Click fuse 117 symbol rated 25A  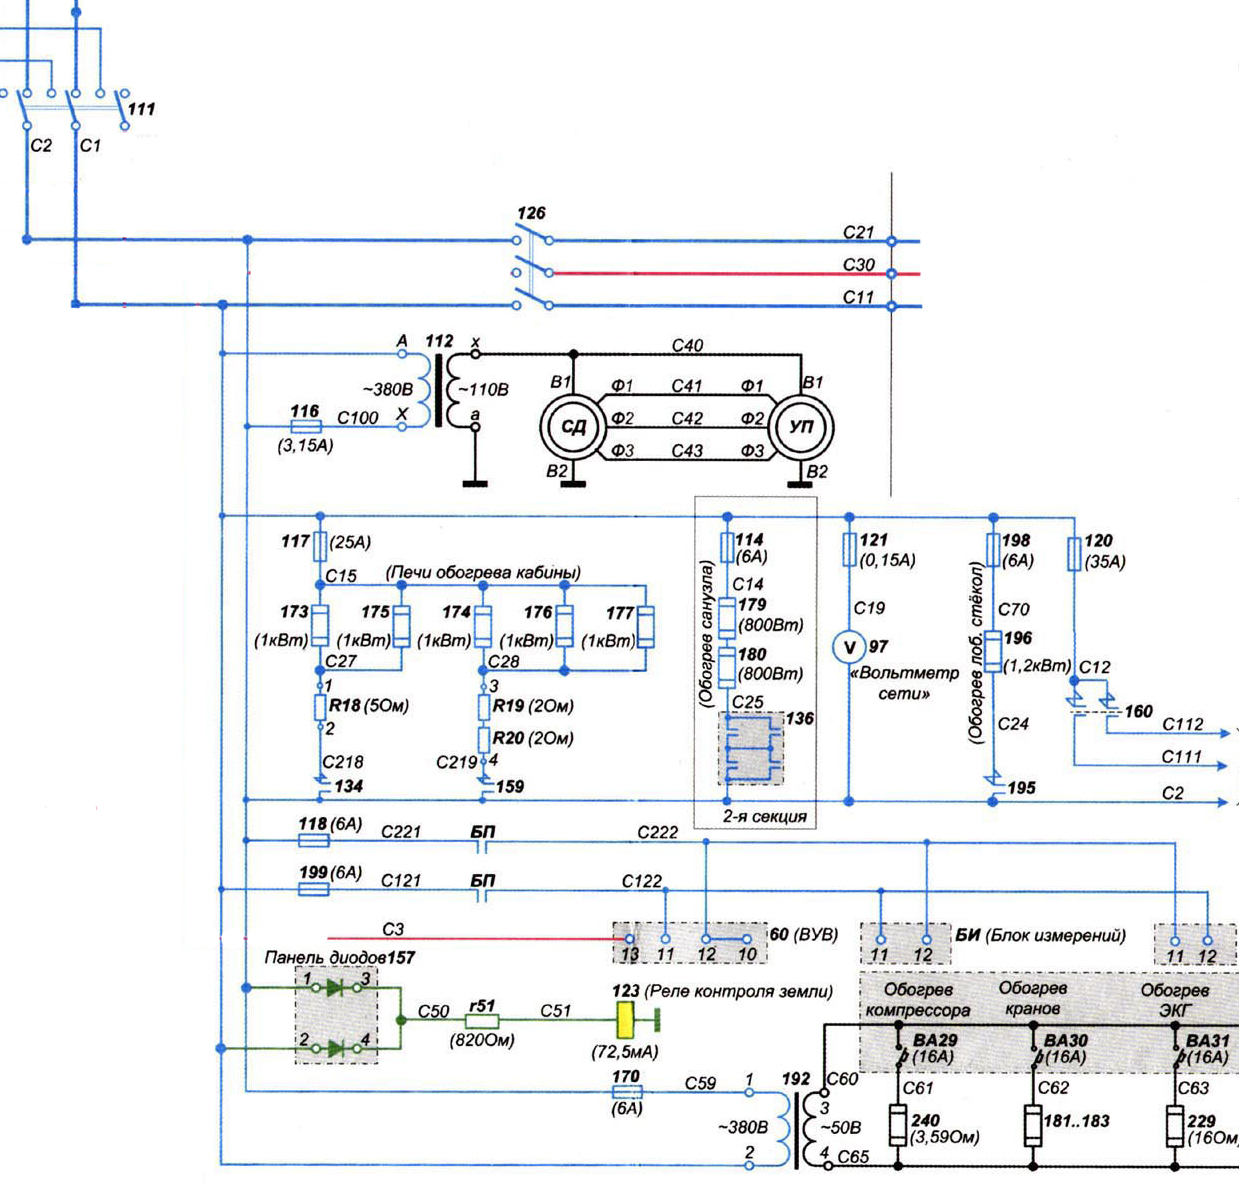[x=320, y=546]
